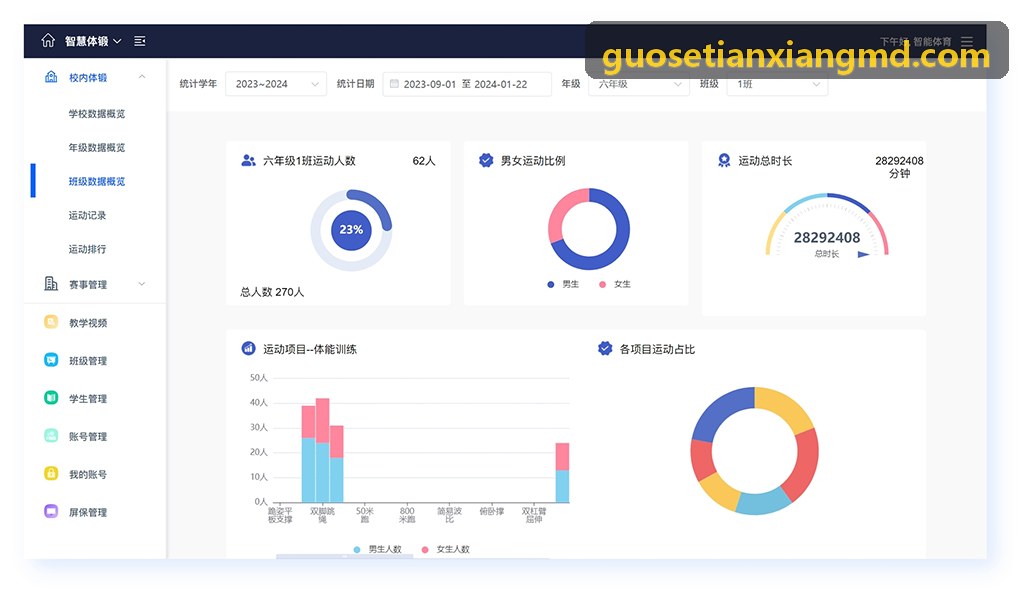Viewport: 1029px width, 600px height.
Task: Open 屏保管理 sidebar icon
Action: [51, 511]
